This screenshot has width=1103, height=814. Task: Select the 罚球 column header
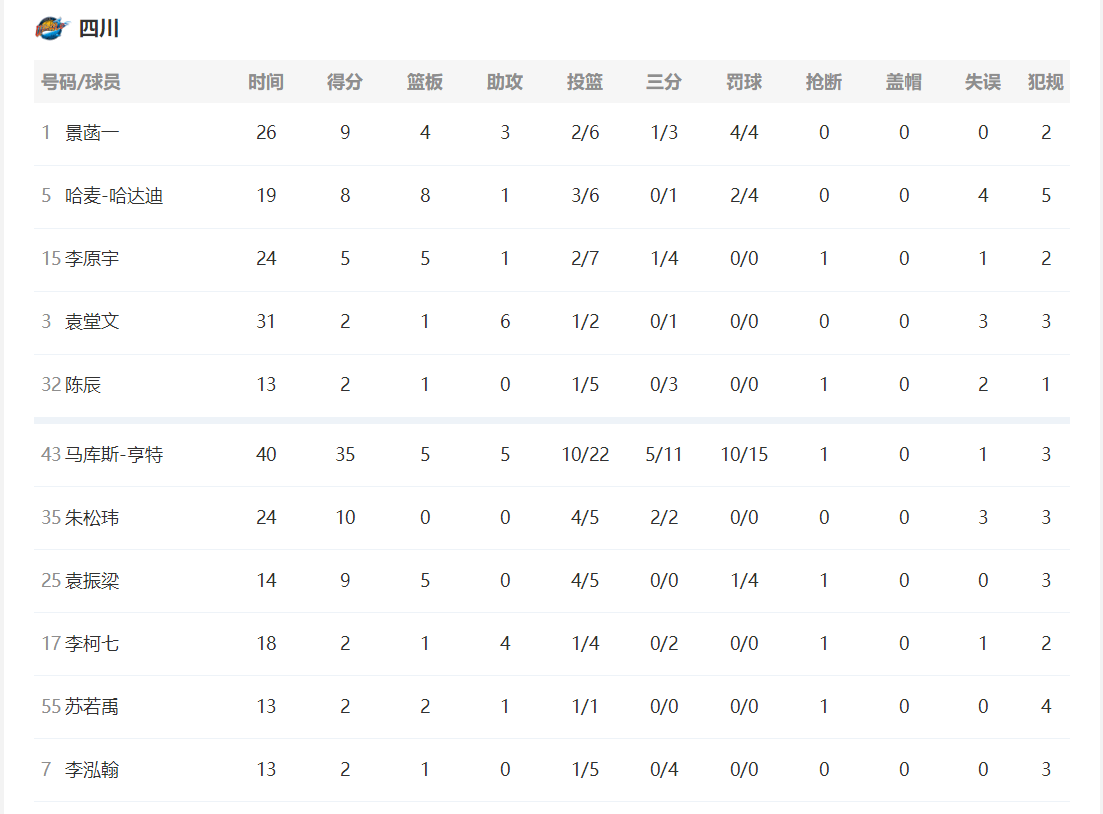744,82
